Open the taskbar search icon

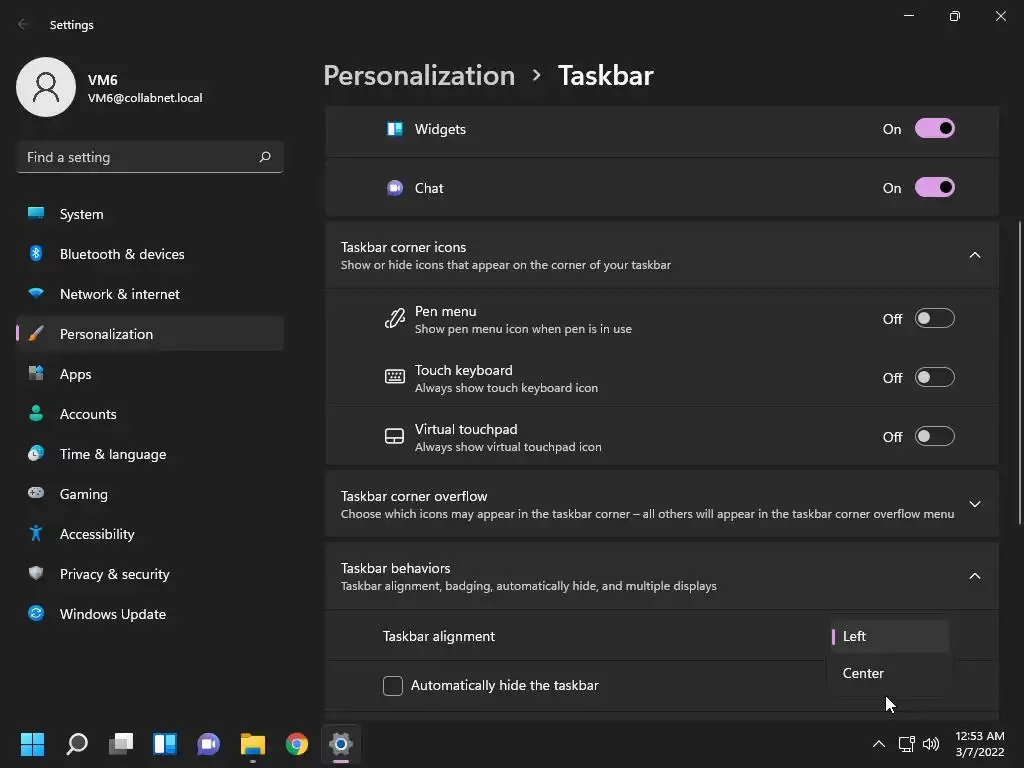pyautogui.click(x=77, y=744)
